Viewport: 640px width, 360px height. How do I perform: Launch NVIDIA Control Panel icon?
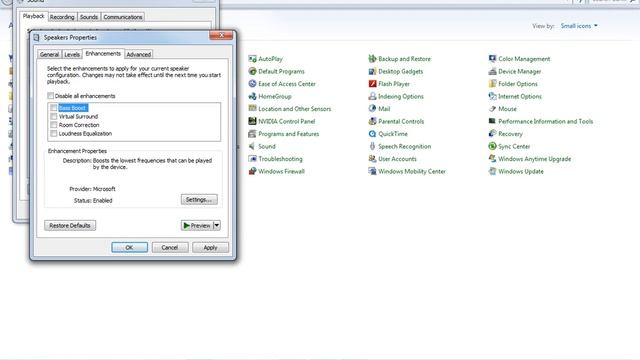coord(252,121)
